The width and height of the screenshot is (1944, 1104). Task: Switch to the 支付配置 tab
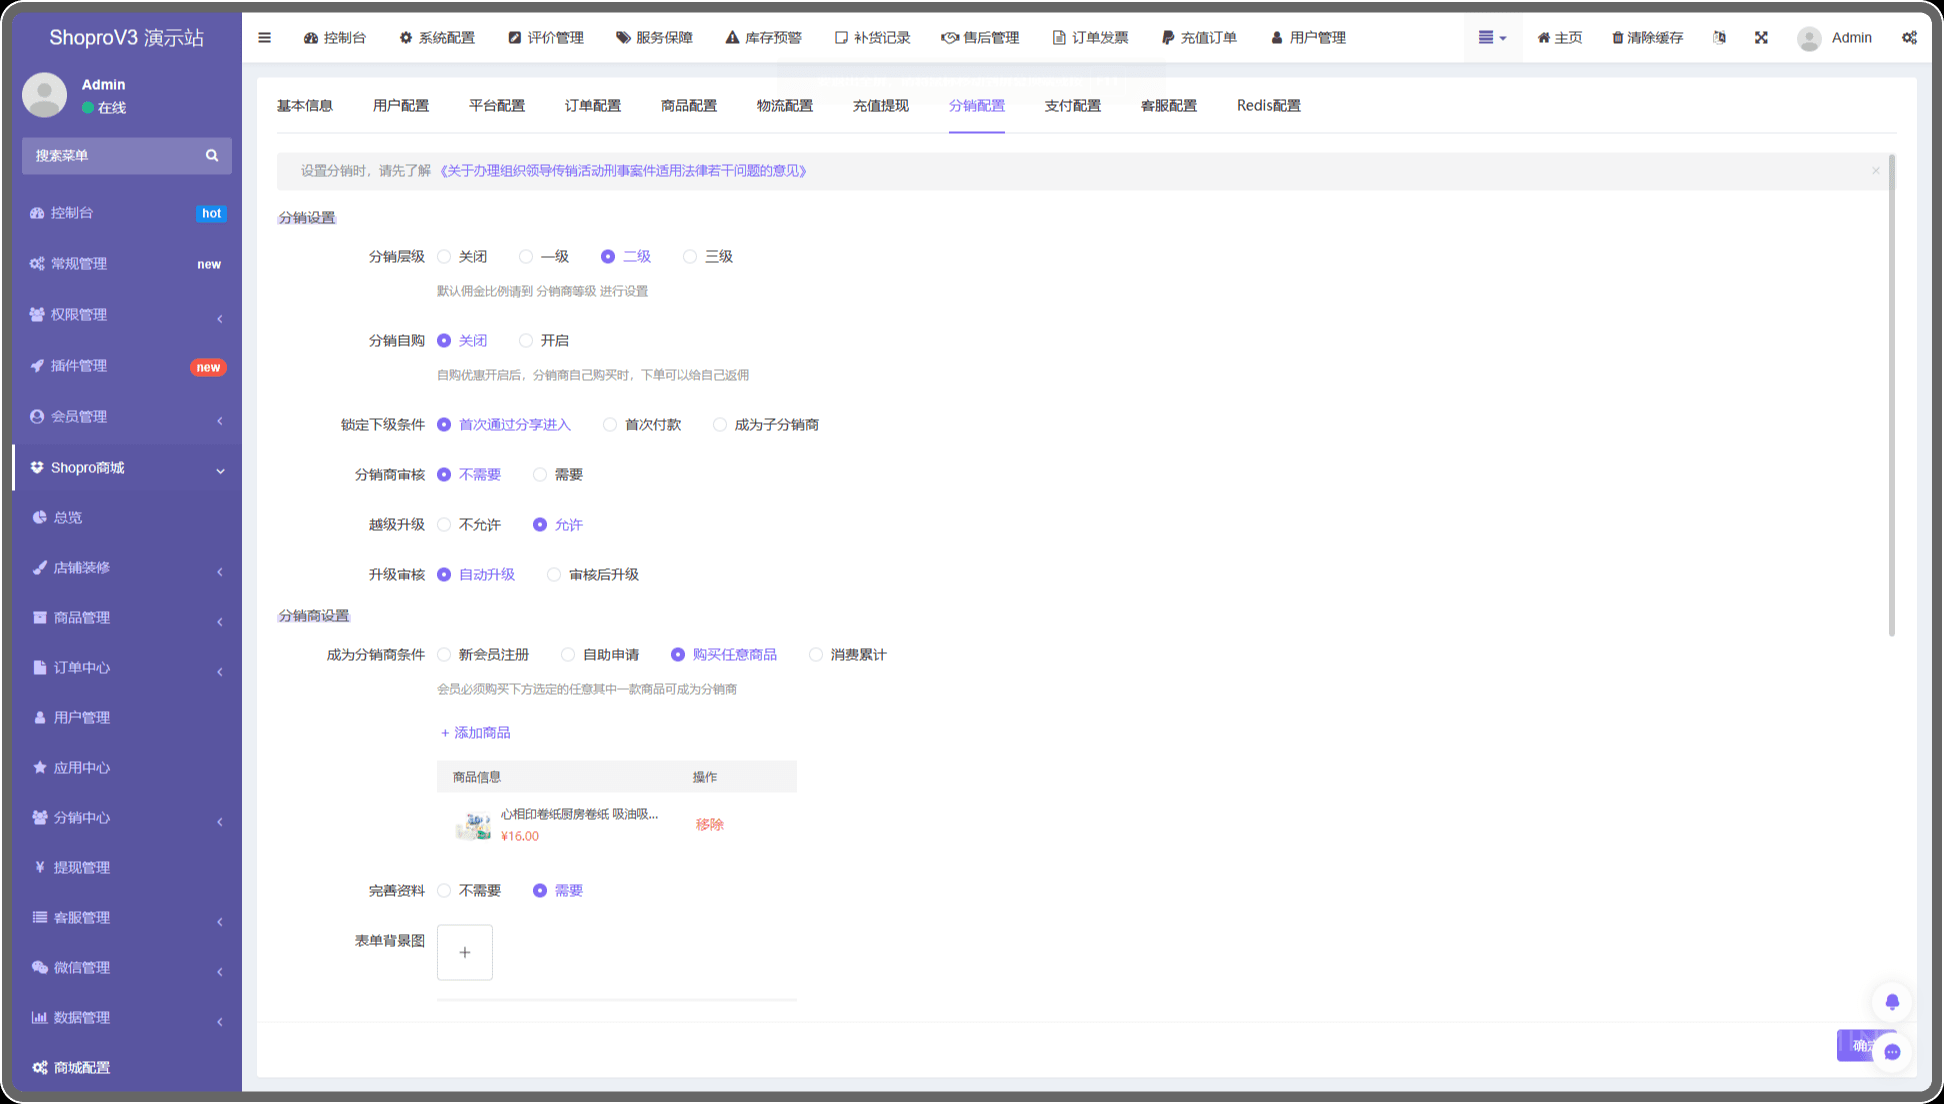pyautogui.click(x=1072, y=106)
